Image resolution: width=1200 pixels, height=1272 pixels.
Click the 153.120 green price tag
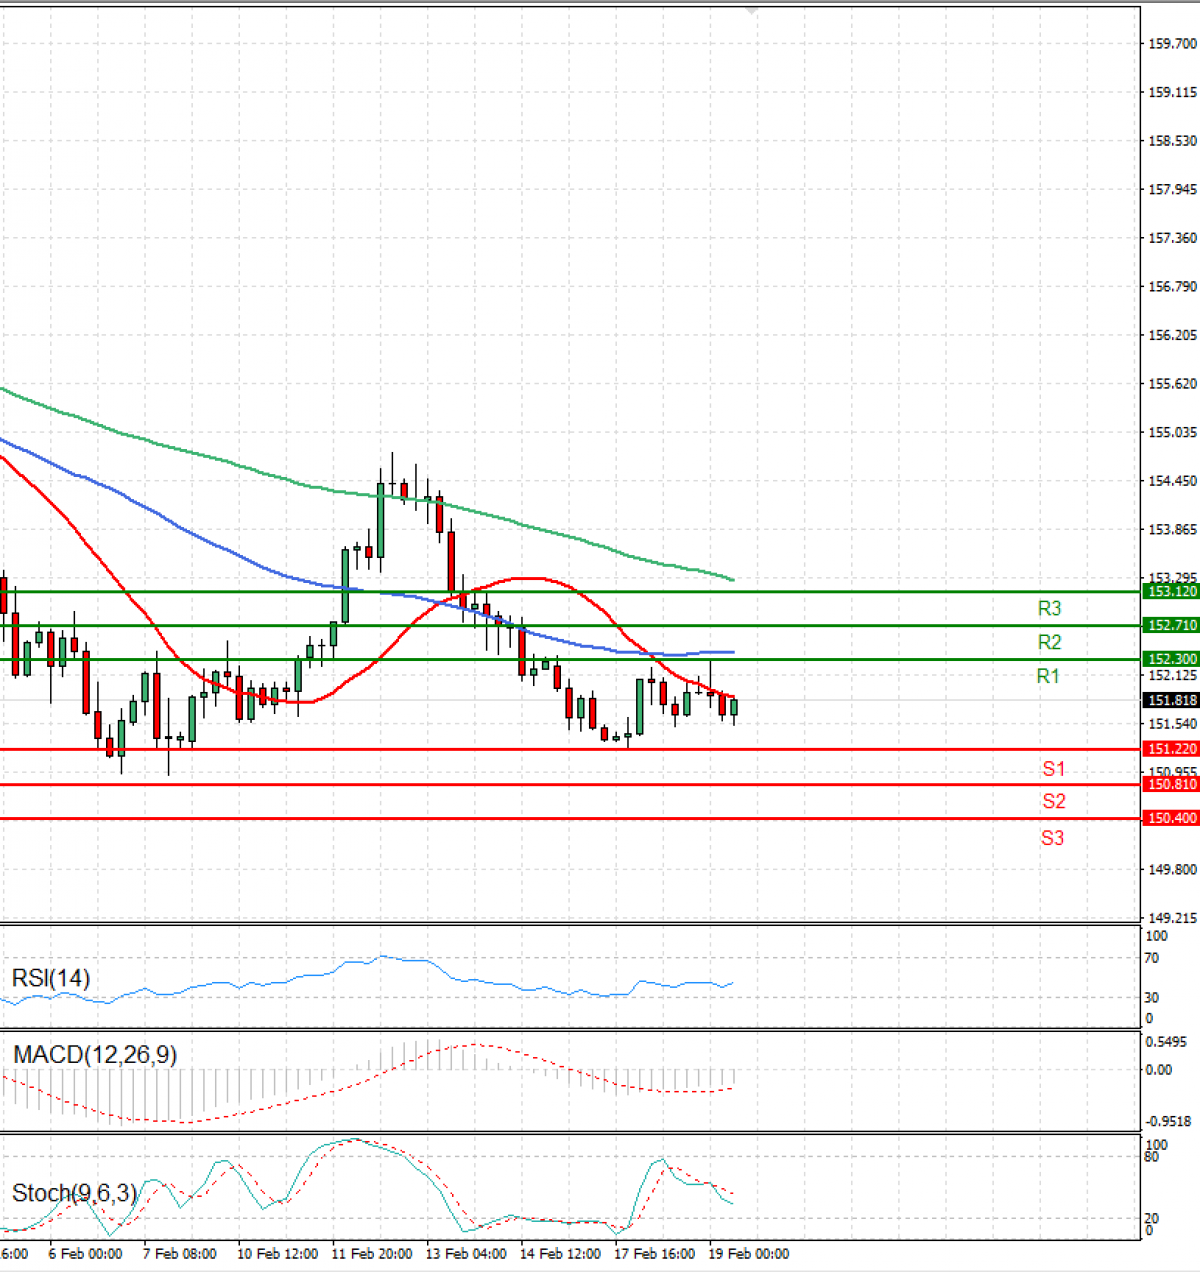click(x=1171, y=592)
